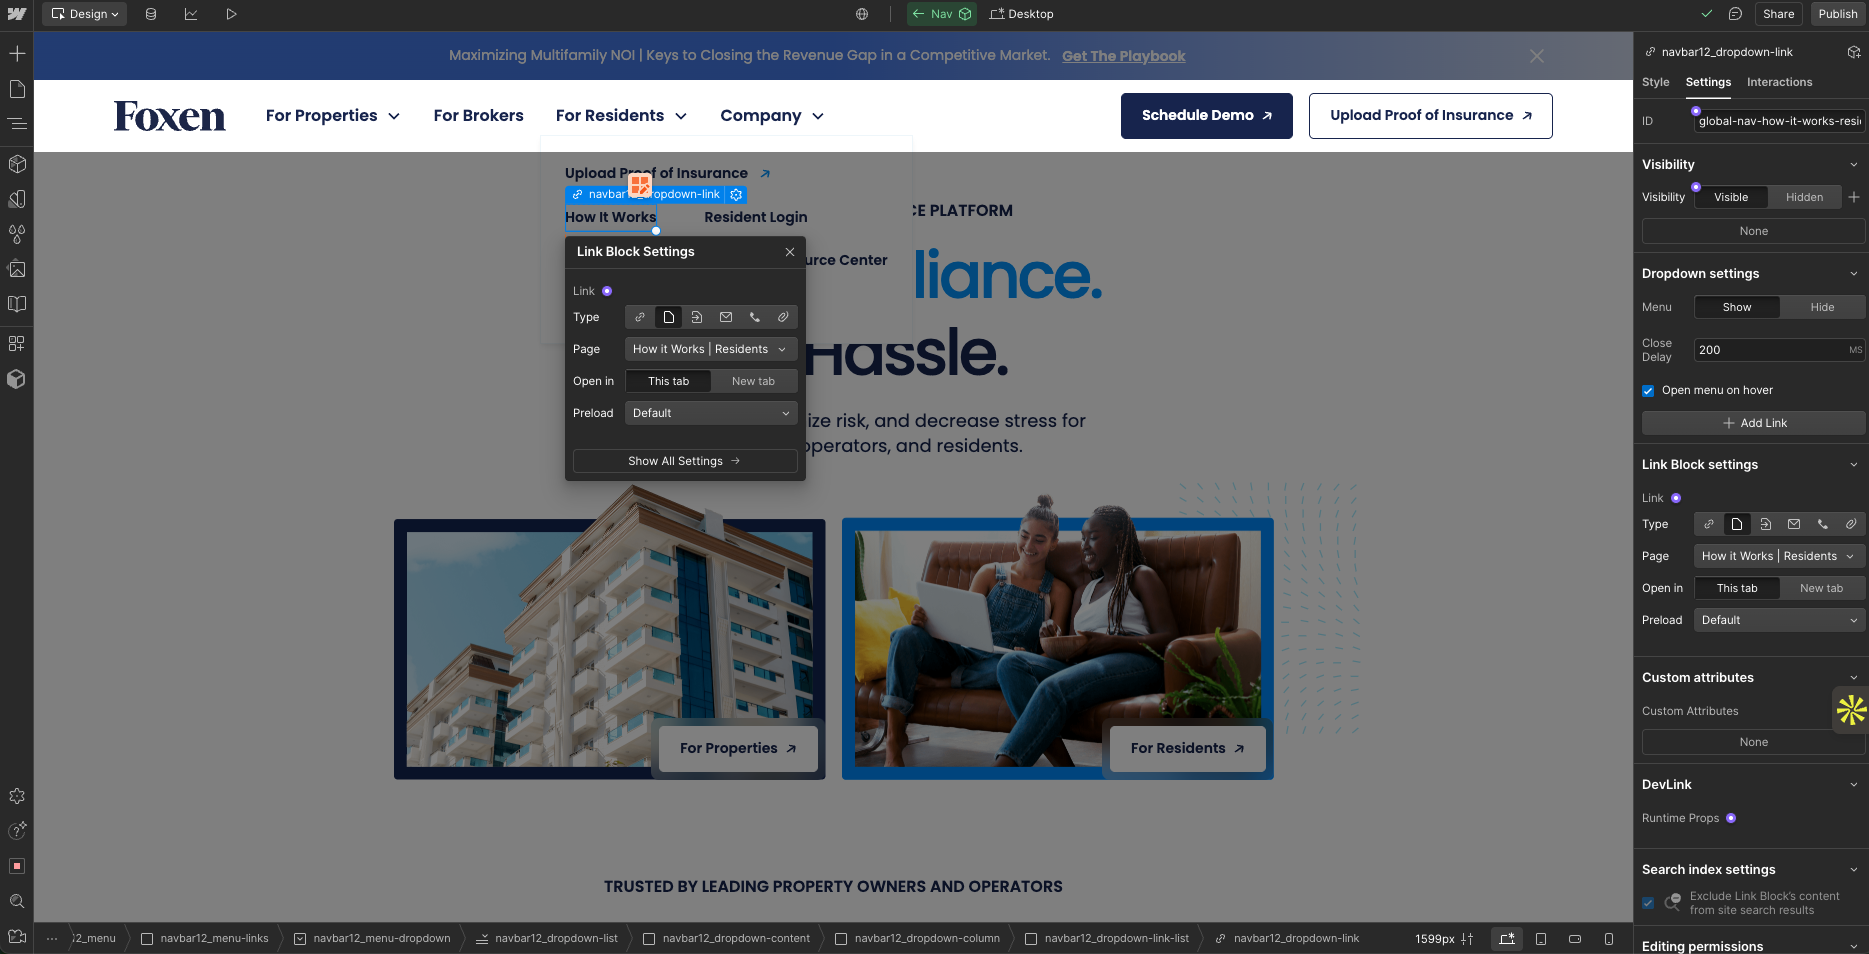Open Page dropdown in Link Block popup

pyautogui.click(x=711, y=349)
